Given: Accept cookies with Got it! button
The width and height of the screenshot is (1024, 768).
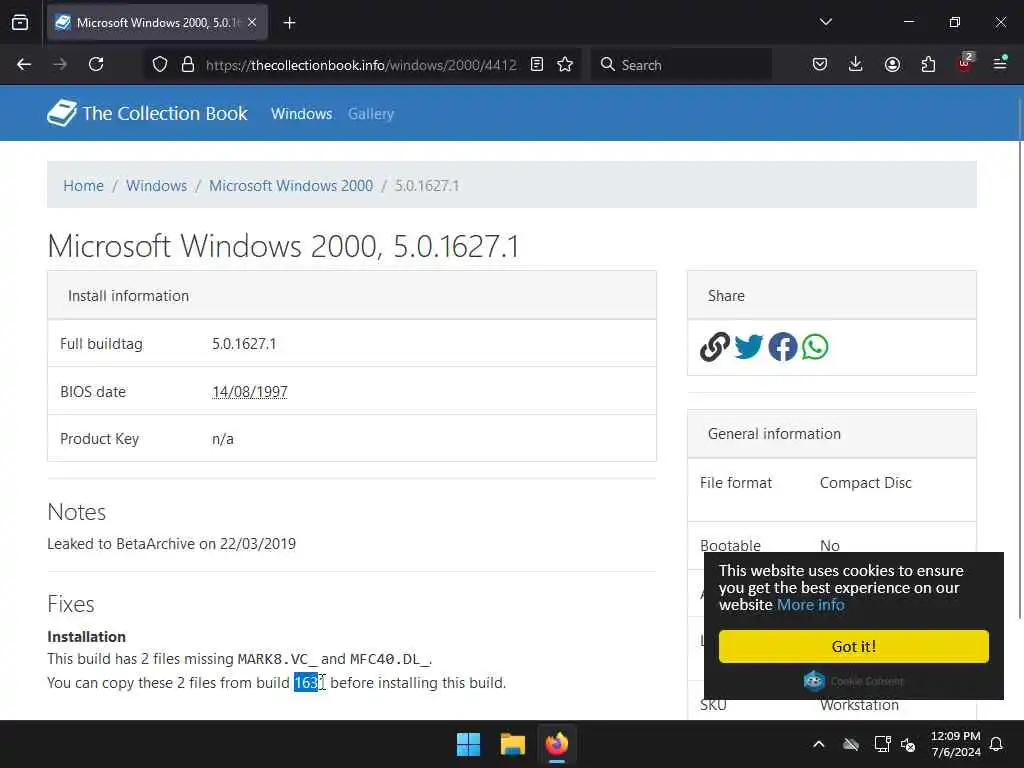Looking at the screenshot, I should click(x=854, y=647).
